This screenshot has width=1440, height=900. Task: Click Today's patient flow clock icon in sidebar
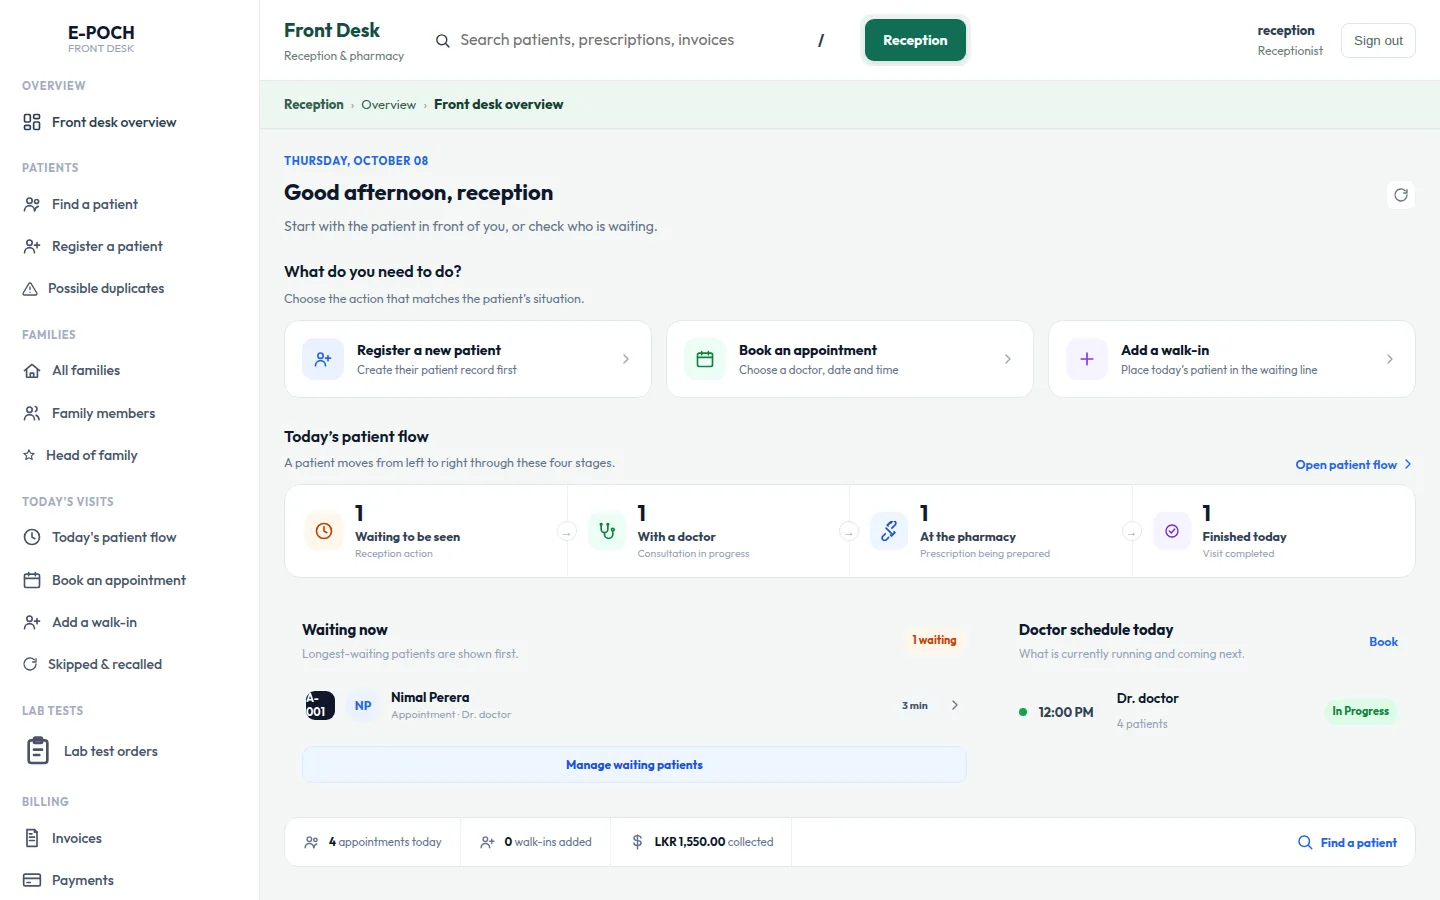(32, 537)
